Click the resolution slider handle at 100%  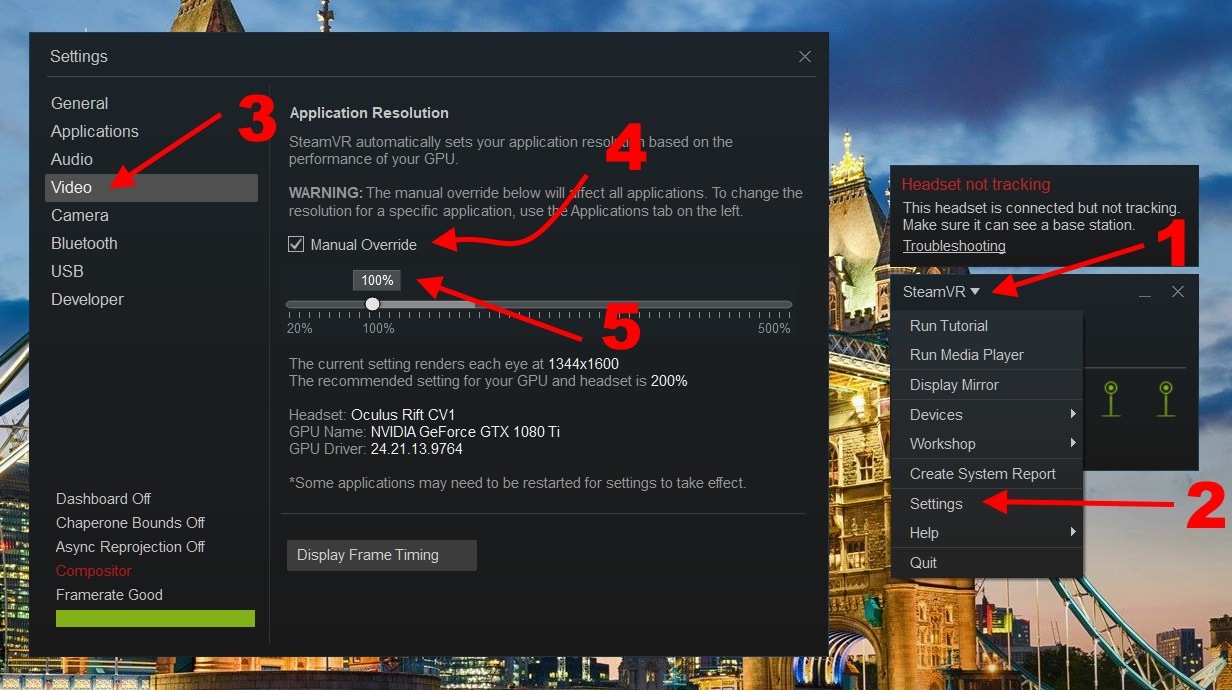[372, 304]
